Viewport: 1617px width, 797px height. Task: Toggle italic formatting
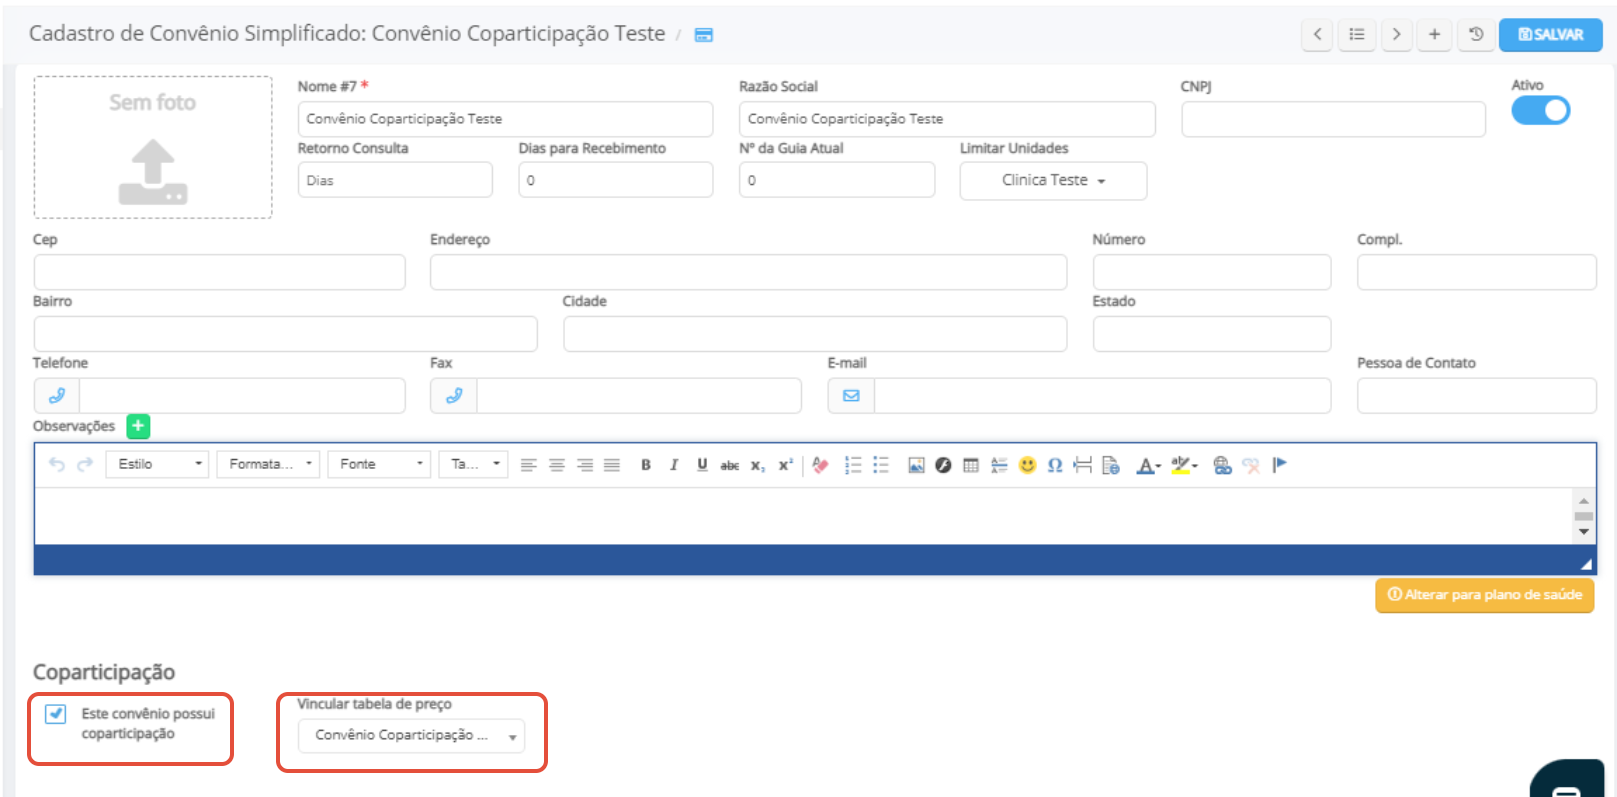674,465
